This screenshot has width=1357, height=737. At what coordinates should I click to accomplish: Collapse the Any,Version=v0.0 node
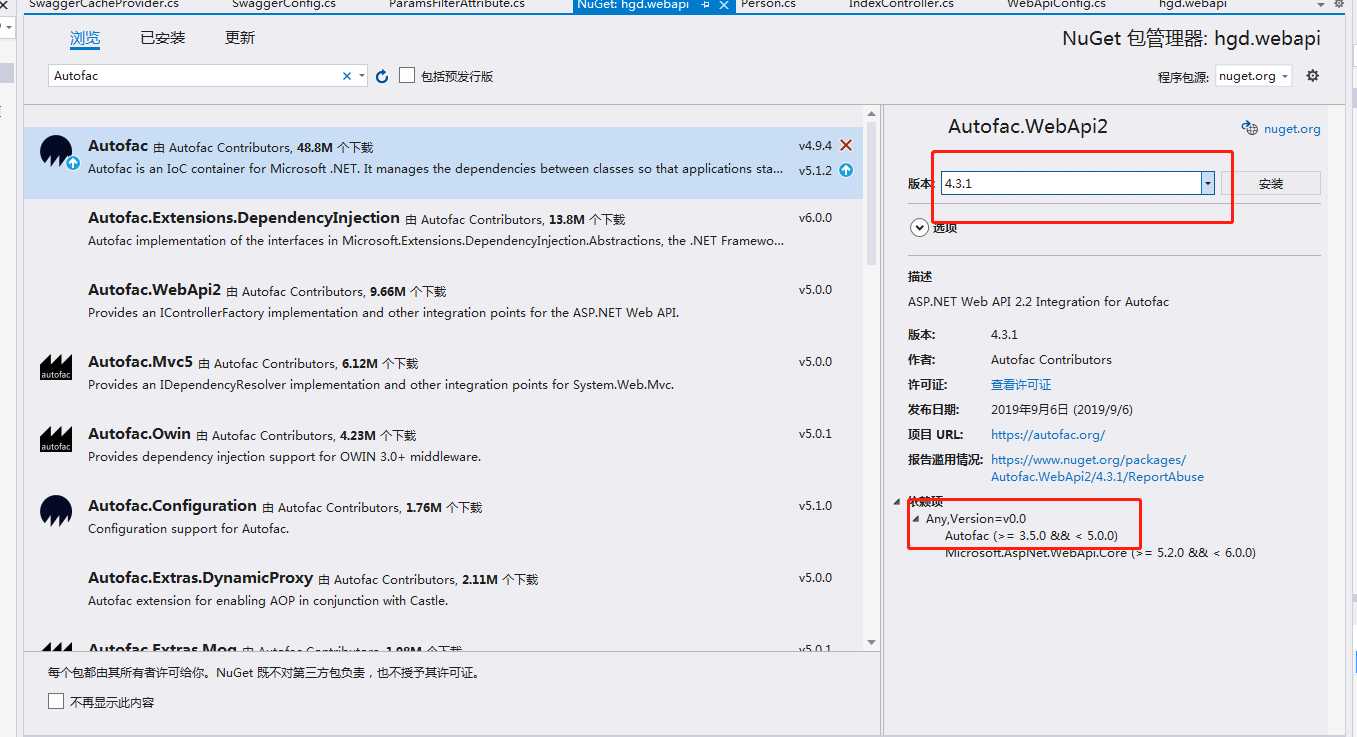(916, 519)
